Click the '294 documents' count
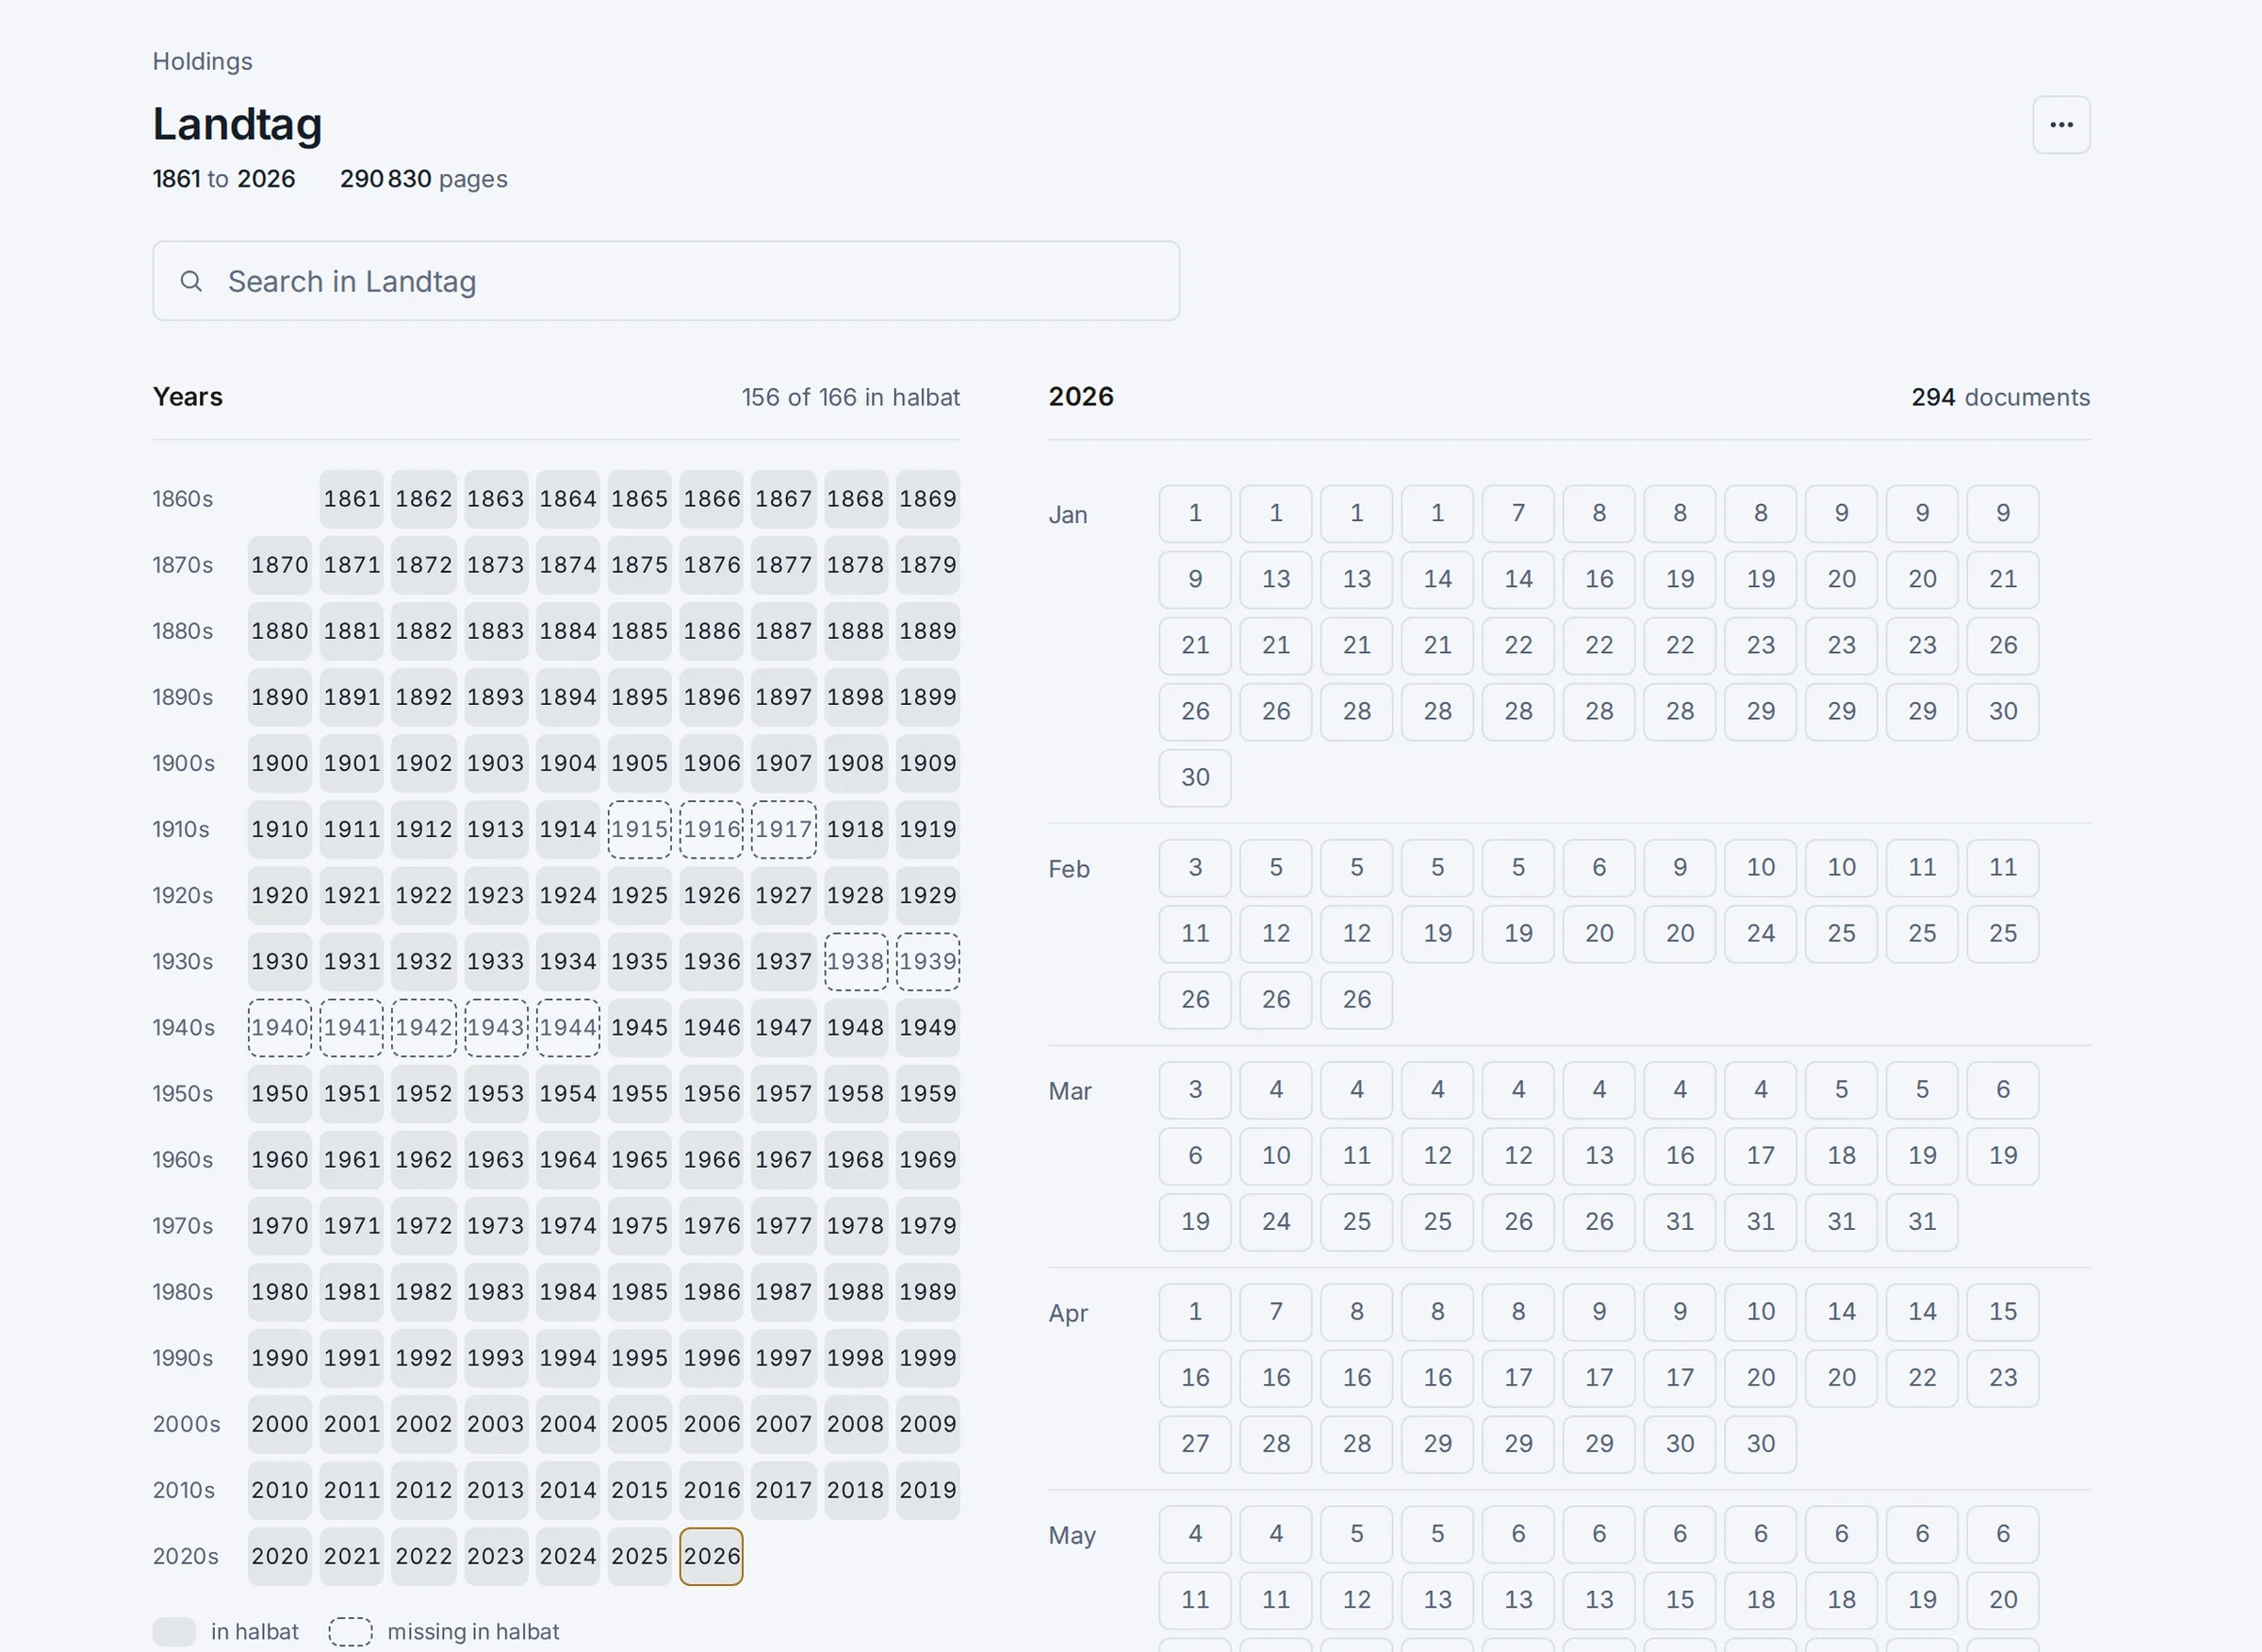 2000,397
